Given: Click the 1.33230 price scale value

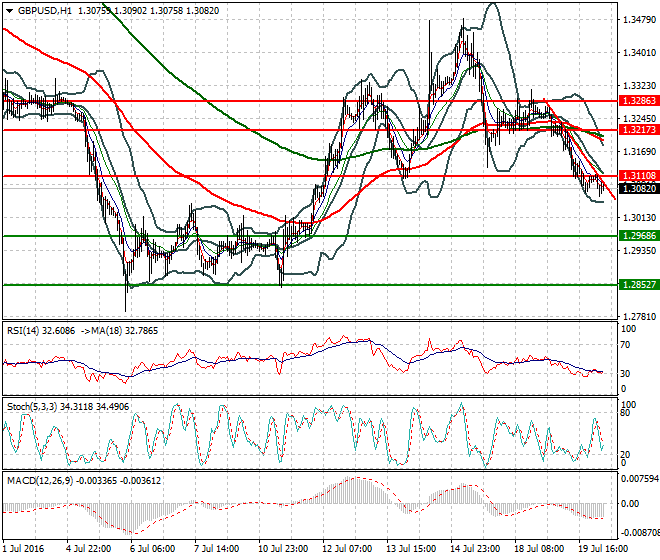Looking at the screenshot, I should [x=639, y=86].
